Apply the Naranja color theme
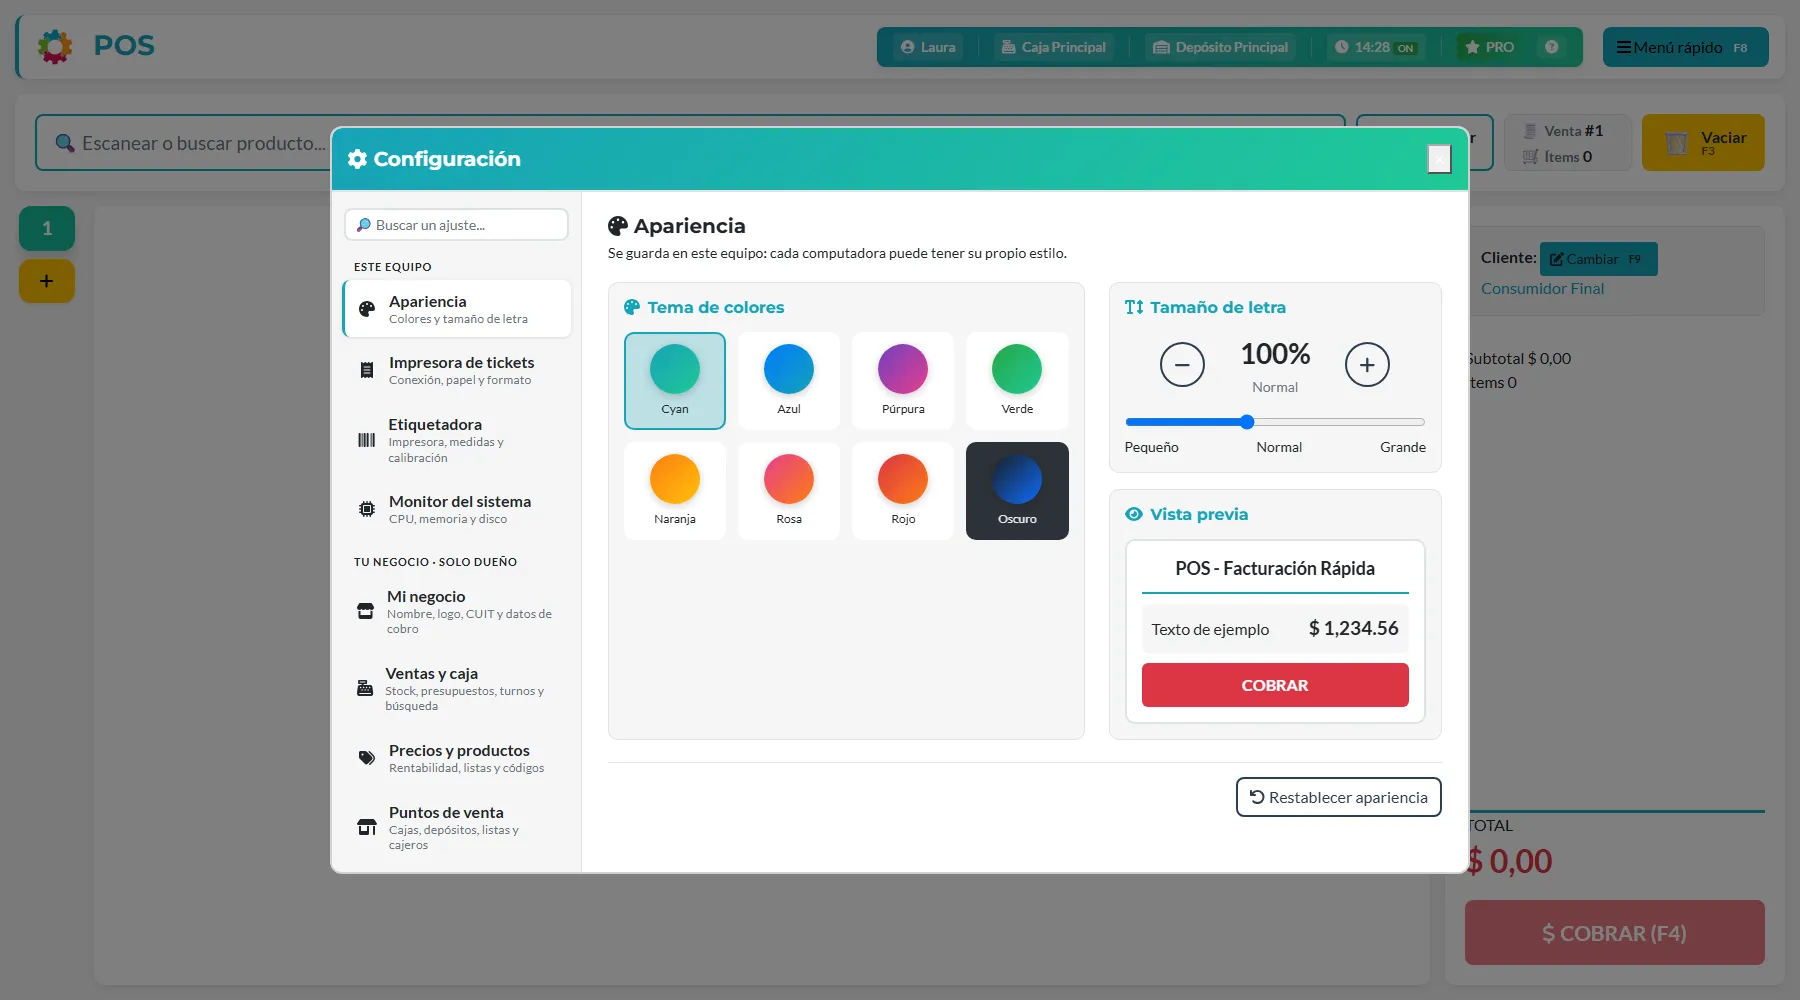 (675, 491)
